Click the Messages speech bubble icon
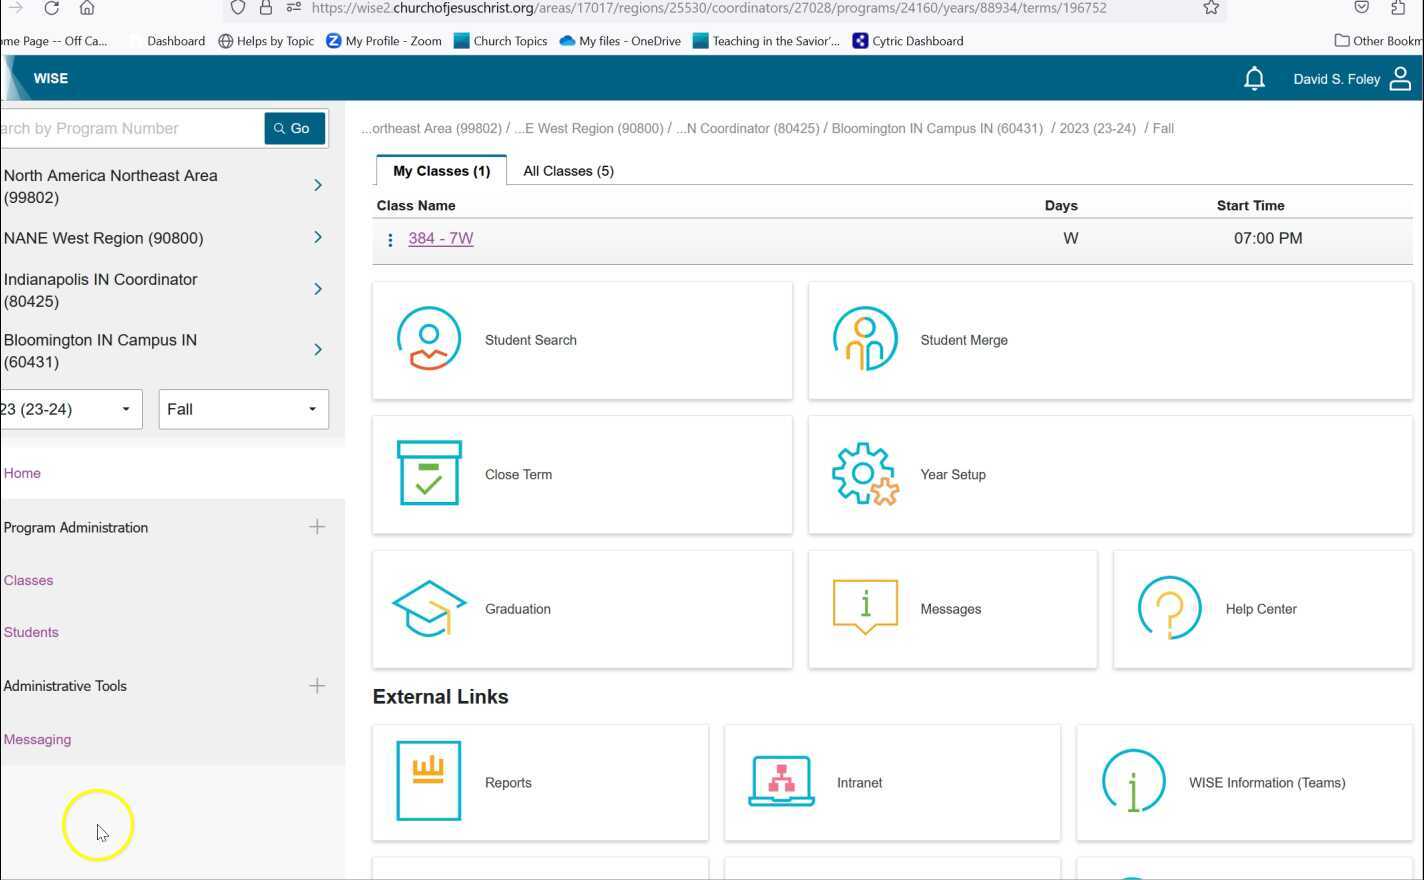Screen dimensions: 1424x880 [x=865, y=607]
